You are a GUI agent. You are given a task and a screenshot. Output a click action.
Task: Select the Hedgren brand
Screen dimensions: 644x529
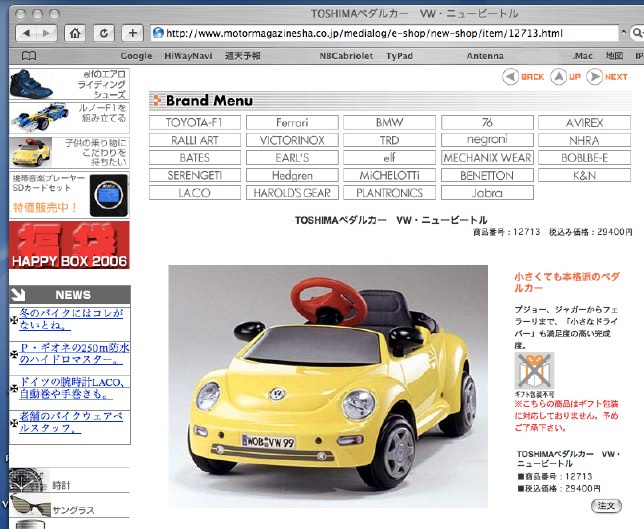tap(292, 175)
